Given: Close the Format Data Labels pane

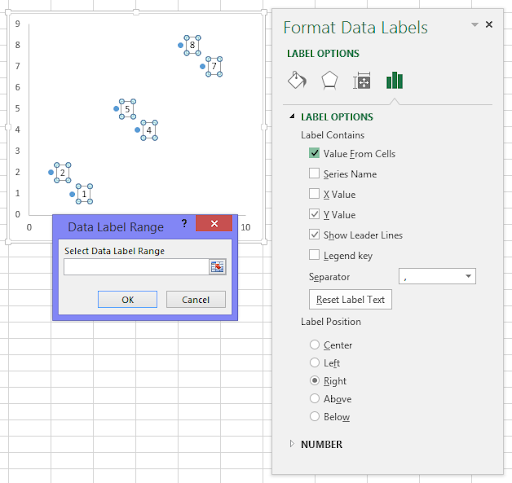Looking at the screenshot, I should coord(489,24).
